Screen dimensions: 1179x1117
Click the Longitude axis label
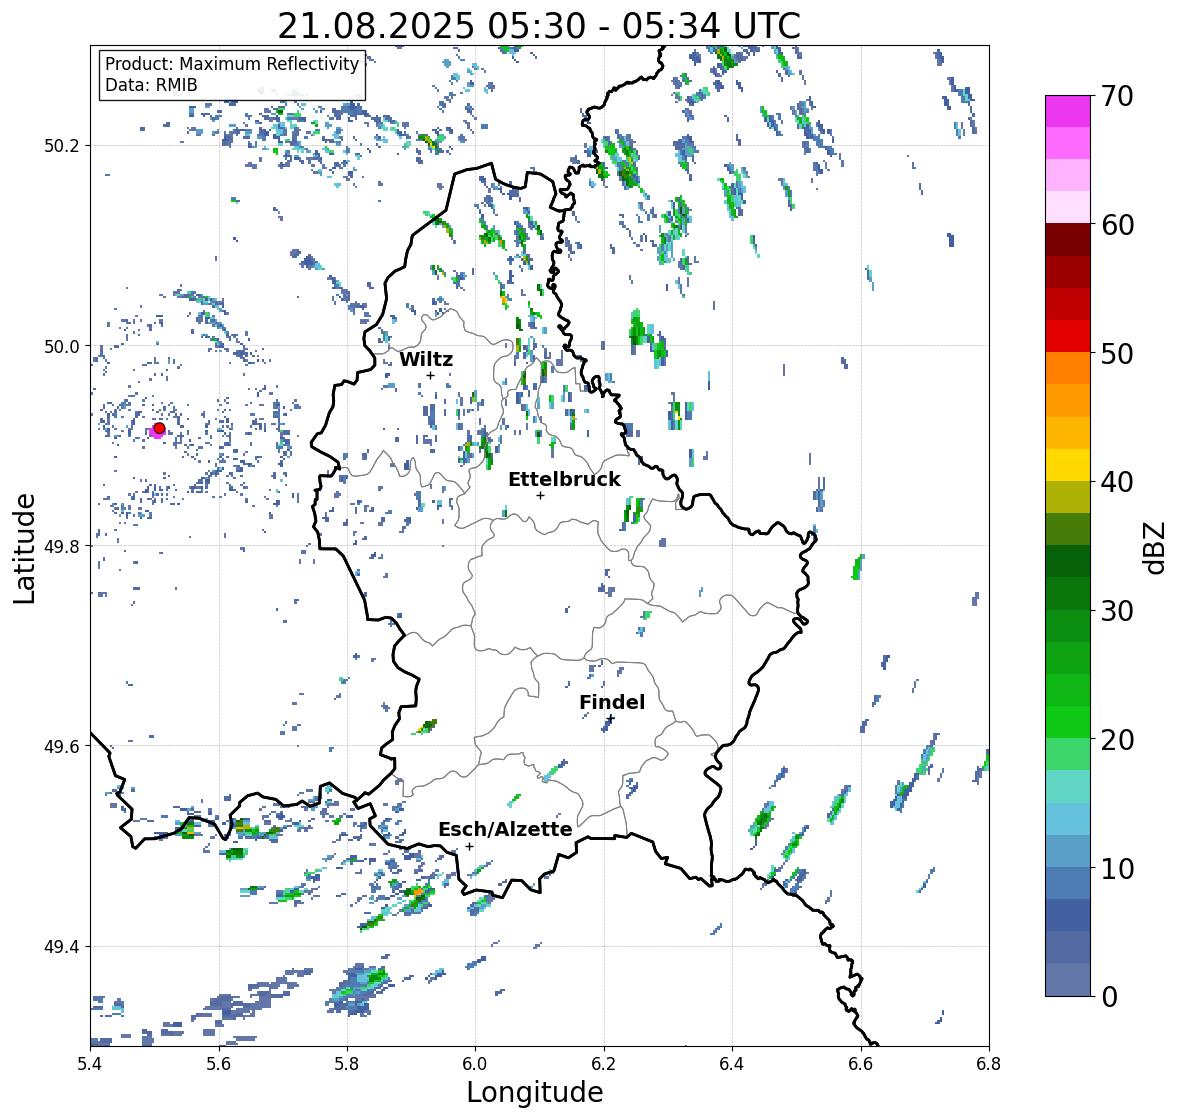[x=535, y=1092]
